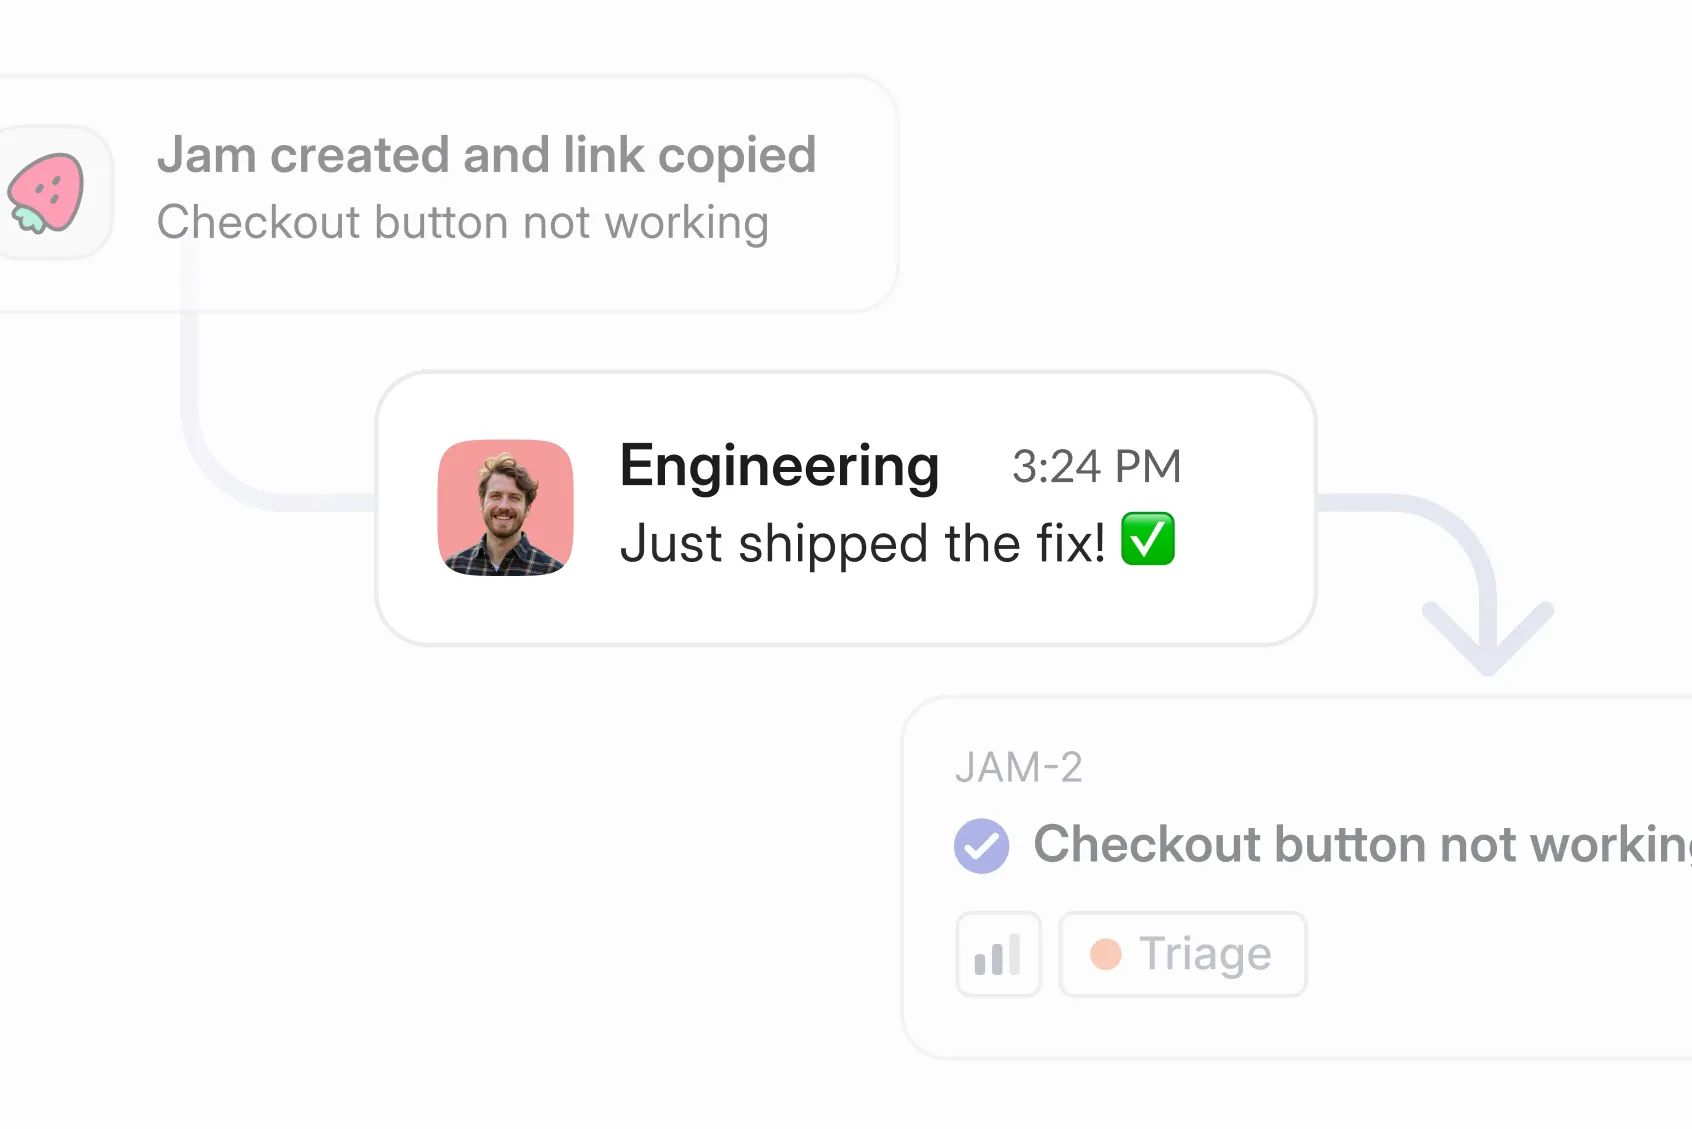1692x1129 pixels.
Task: Select the "Just shipped the fix!" message text
Action: pos(862,544)
